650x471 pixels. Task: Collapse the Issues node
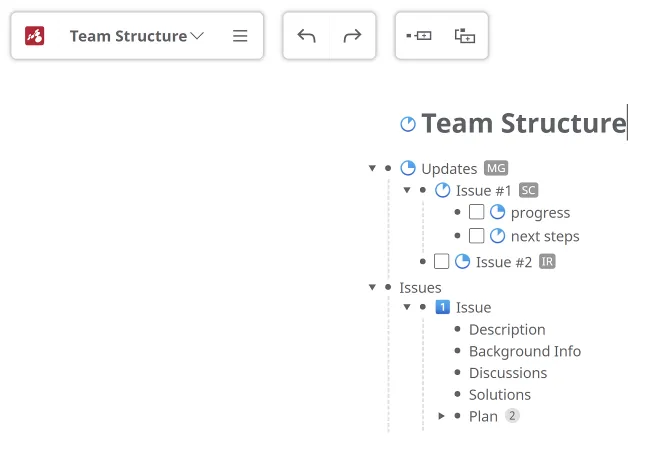373,287
